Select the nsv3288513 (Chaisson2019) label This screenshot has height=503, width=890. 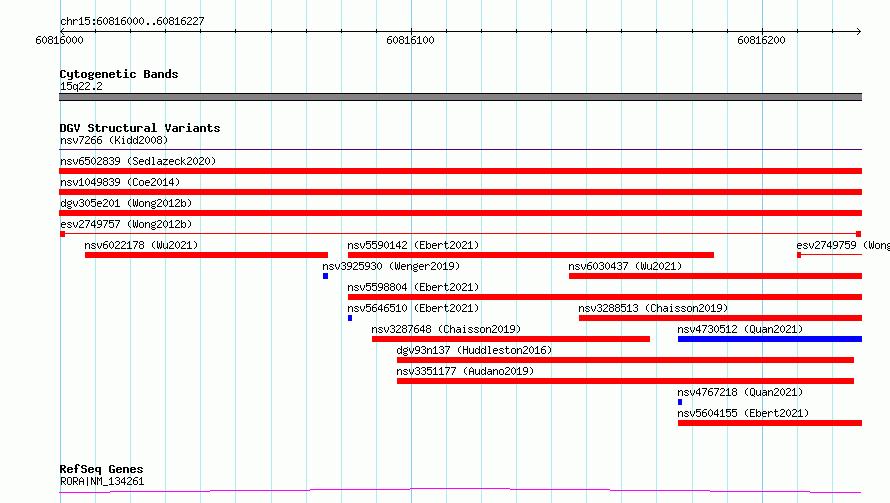653,308
